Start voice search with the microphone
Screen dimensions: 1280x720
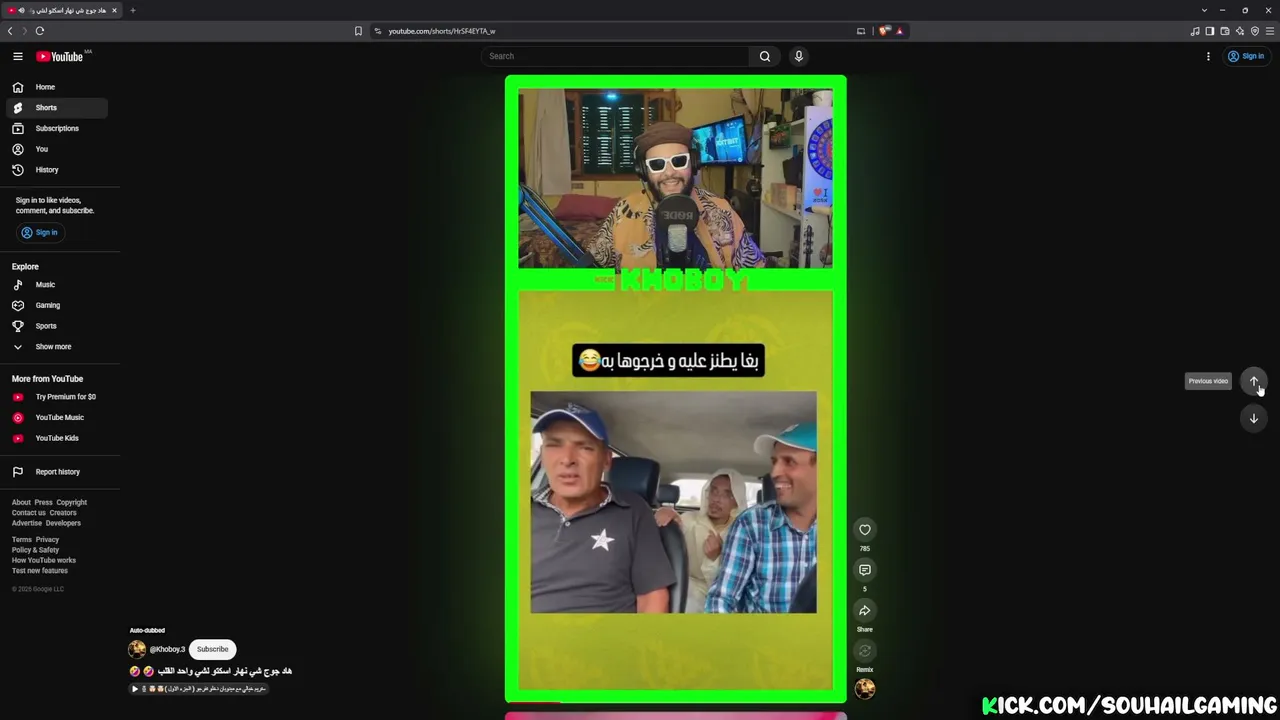(x=798, y=56)
